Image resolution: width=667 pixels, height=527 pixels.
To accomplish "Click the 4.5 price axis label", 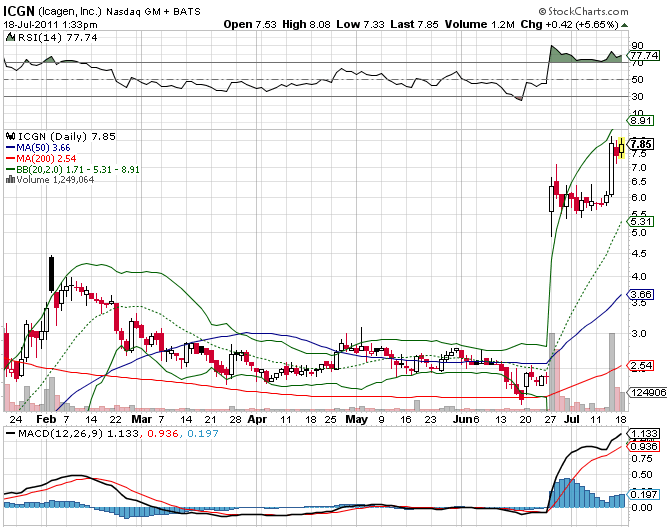I will coord(638,254).
